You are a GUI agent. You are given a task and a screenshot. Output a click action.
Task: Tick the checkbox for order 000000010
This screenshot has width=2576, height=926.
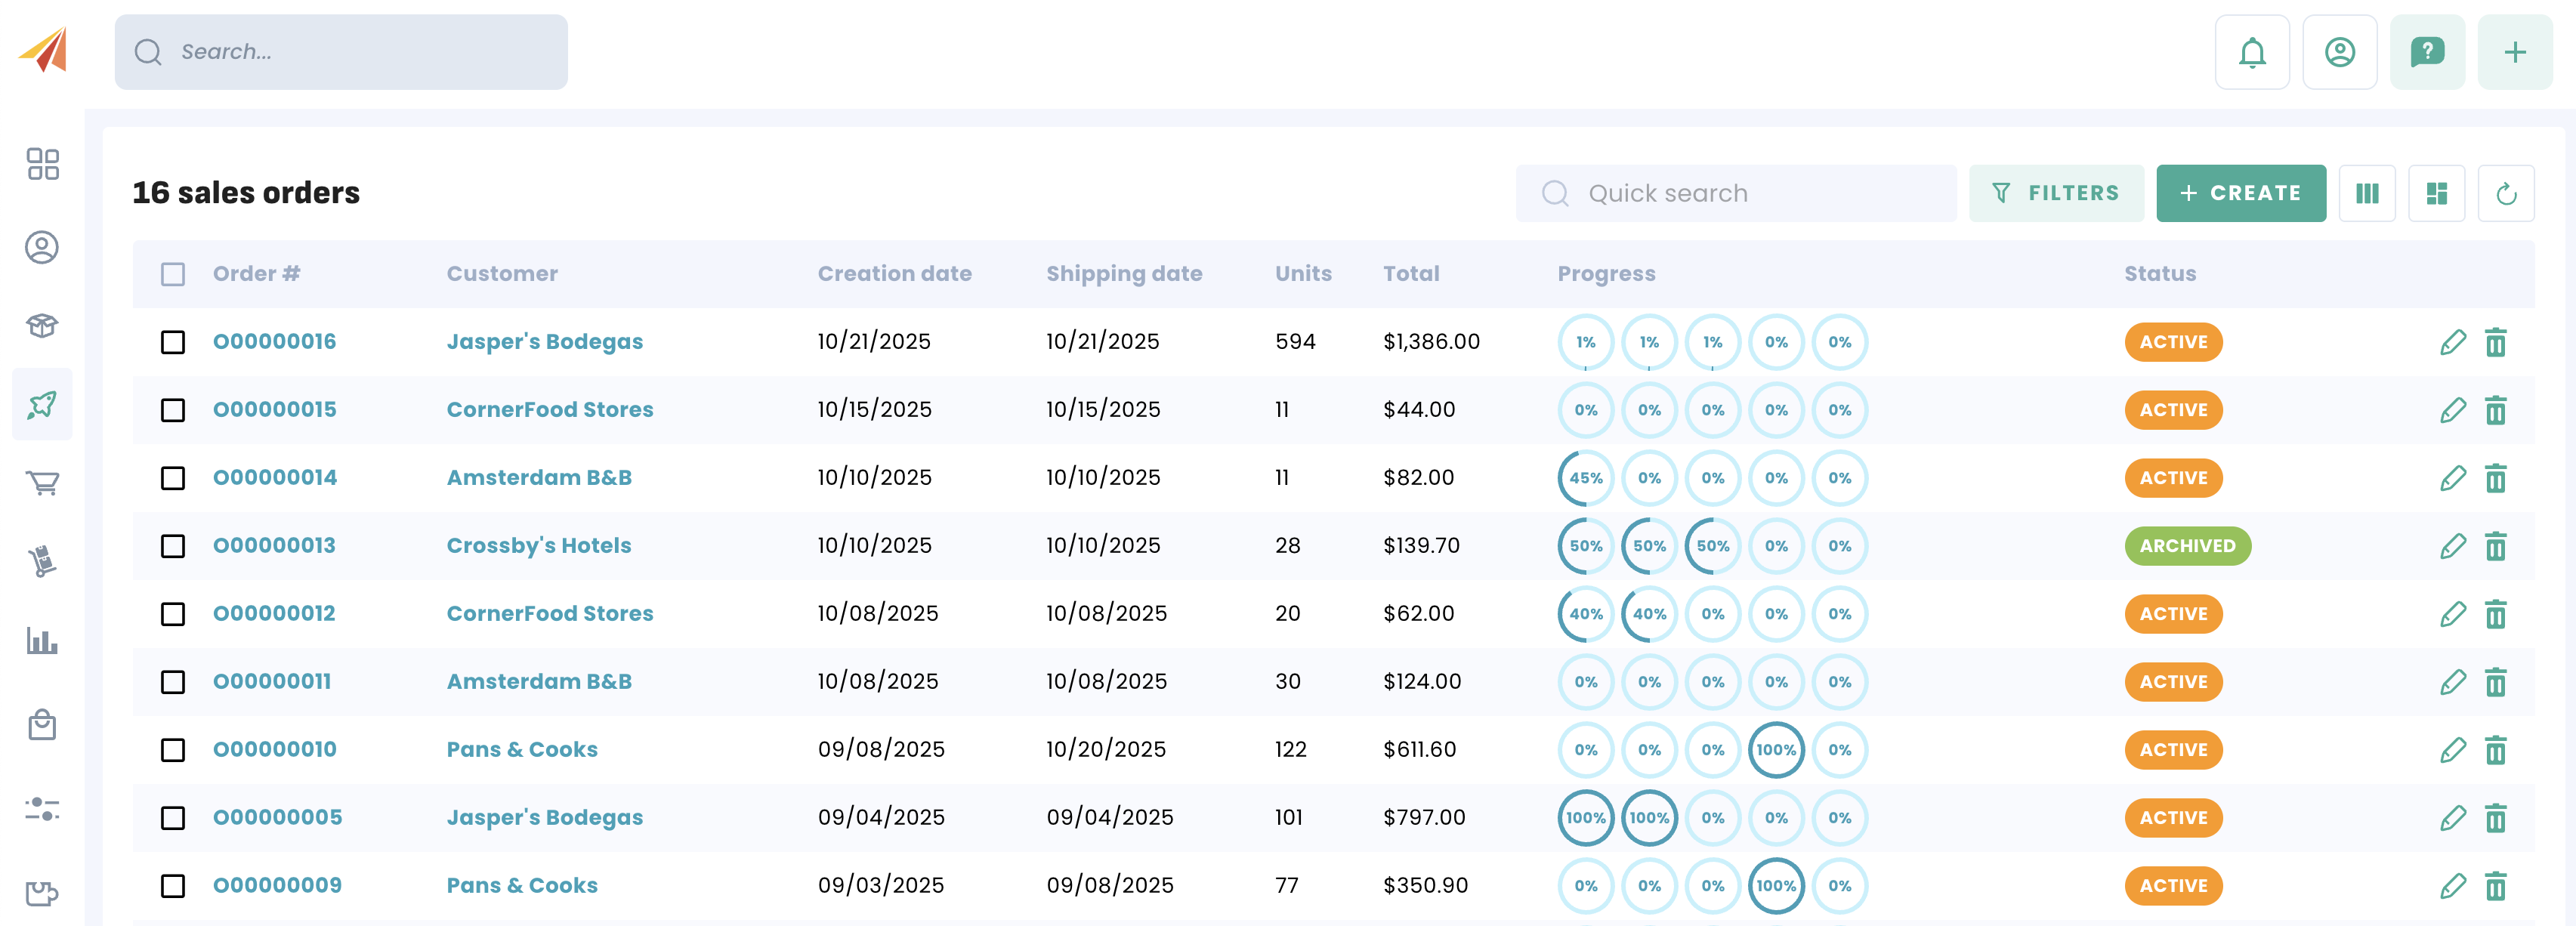point(173,750)
